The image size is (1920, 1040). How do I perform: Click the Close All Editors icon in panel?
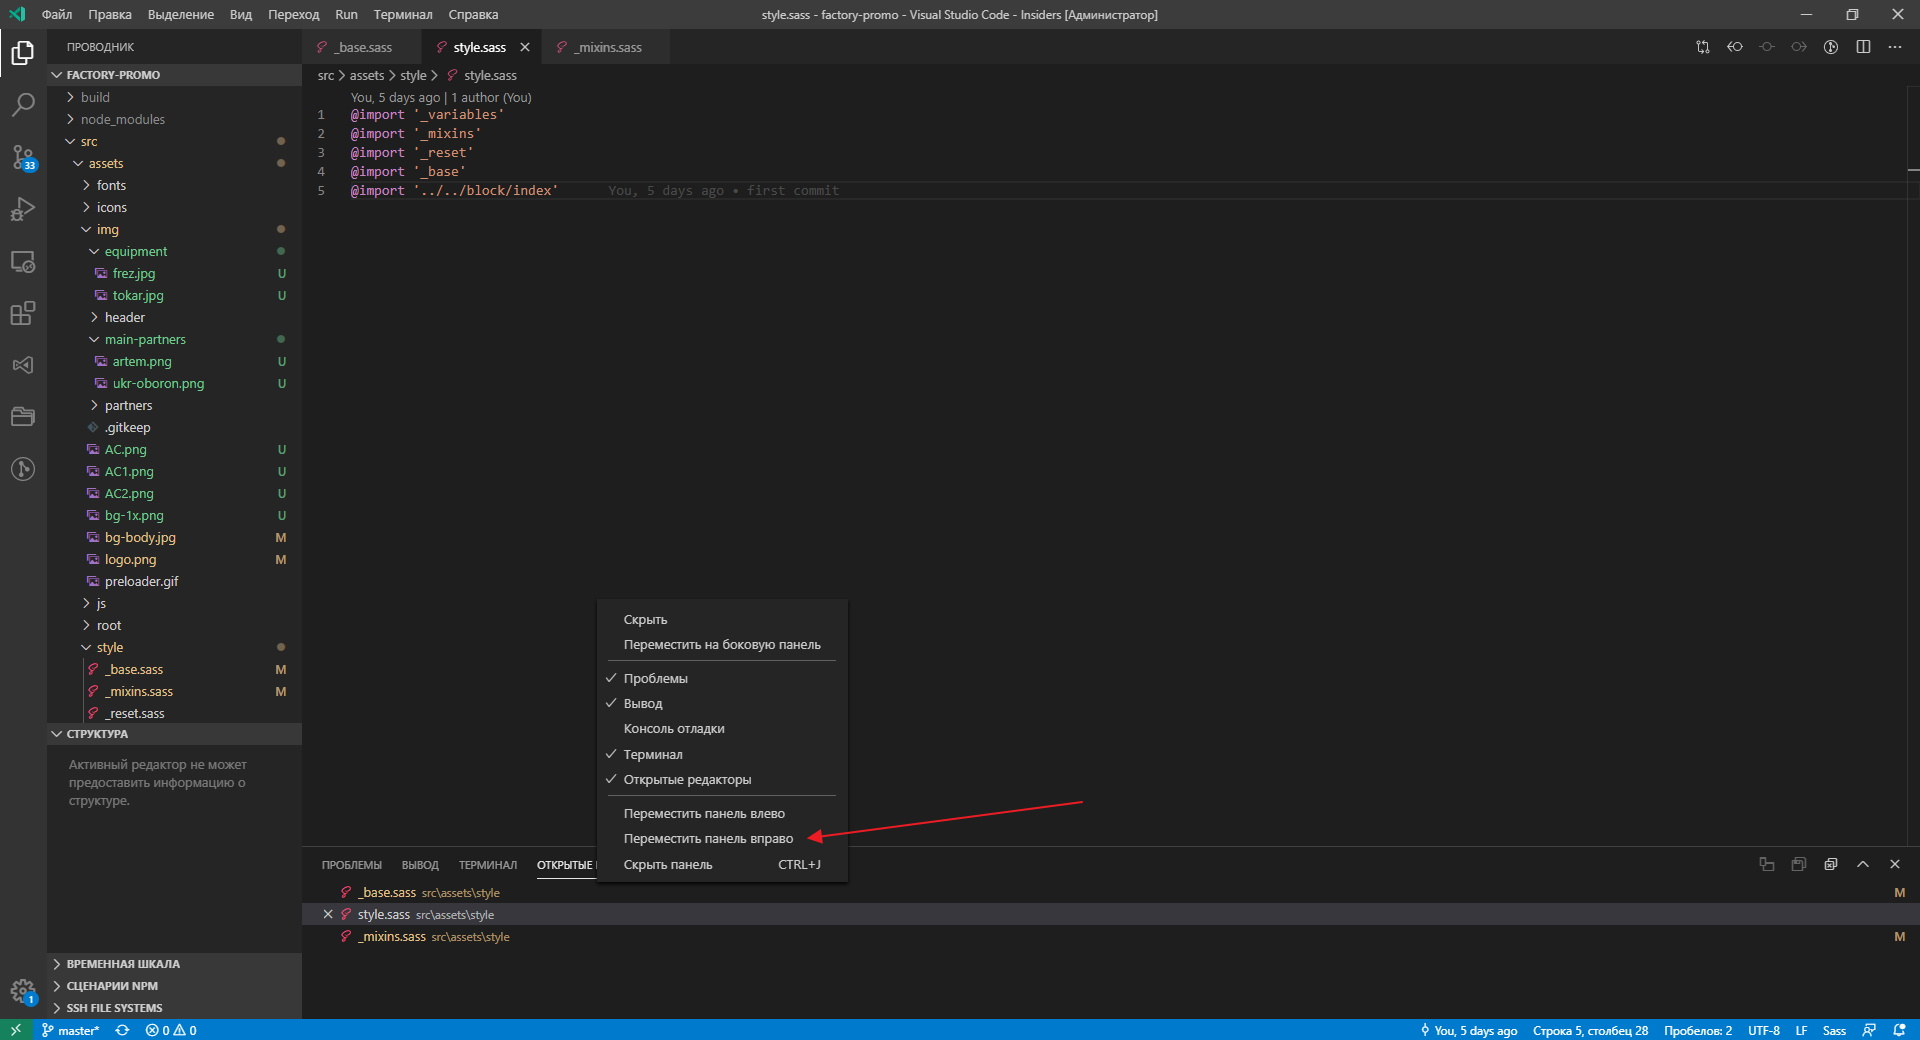1831,864
